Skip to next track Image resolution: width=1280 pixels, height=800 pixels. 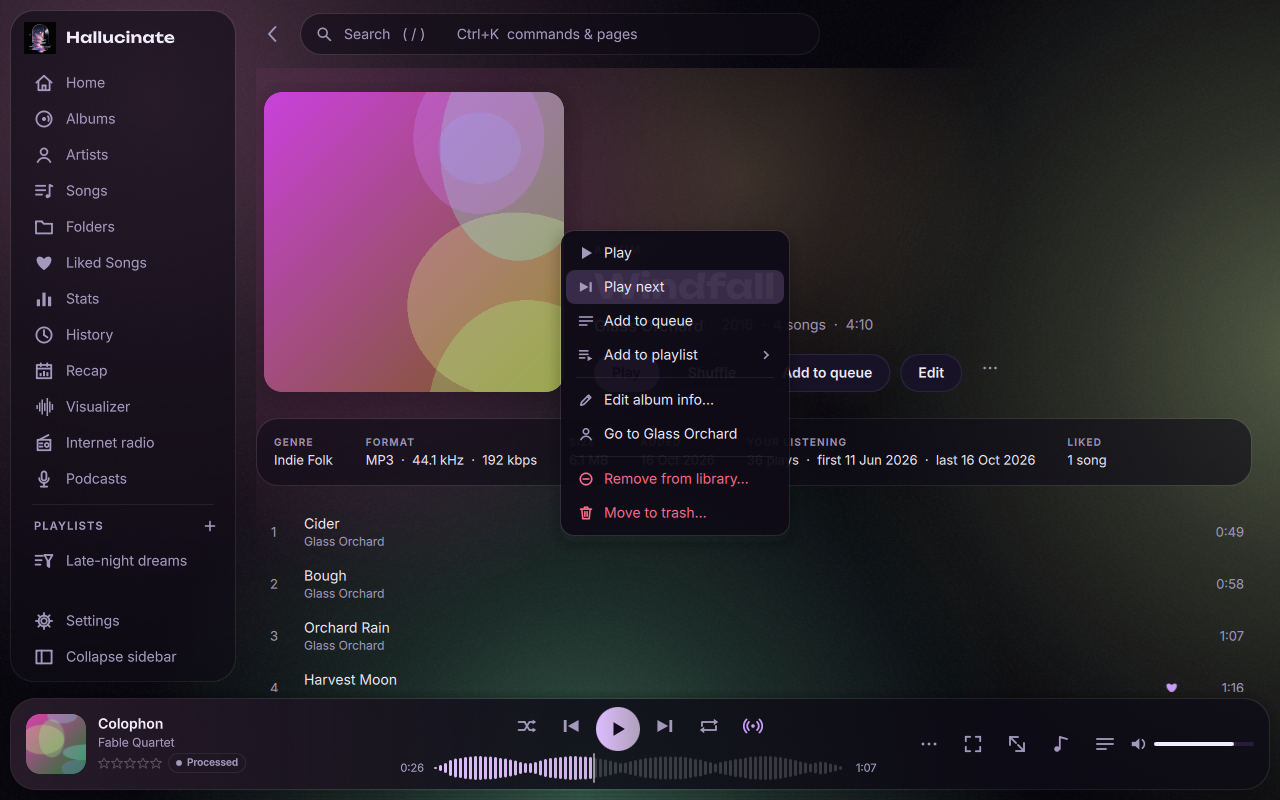(665, 726)
